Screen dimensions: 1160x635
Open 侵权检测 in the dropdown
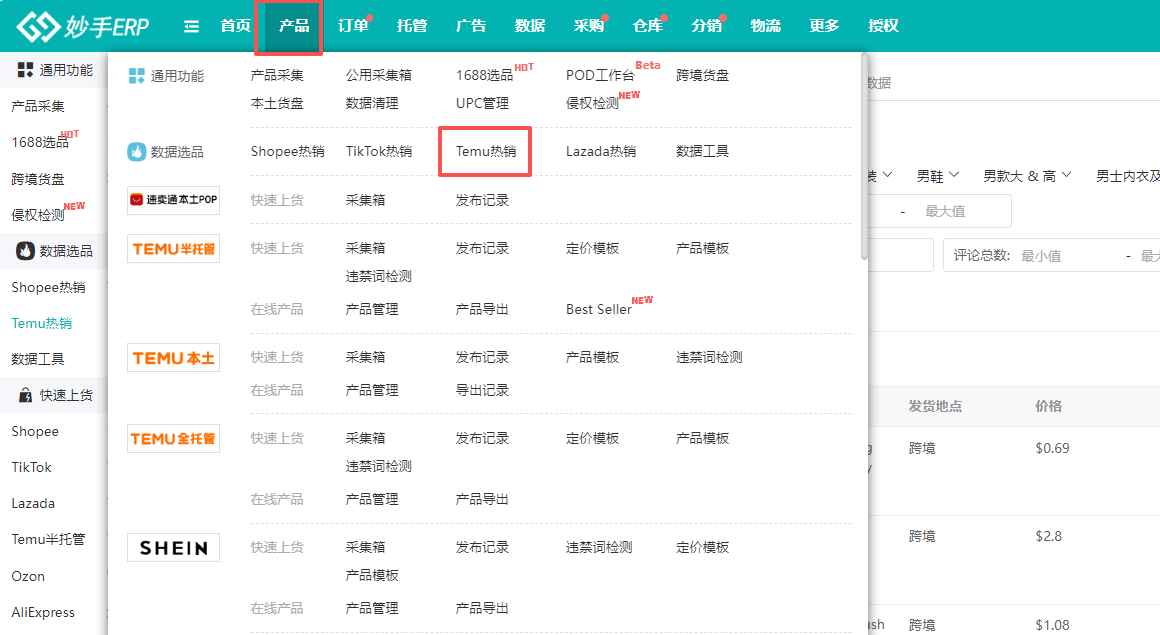(593, 104)
